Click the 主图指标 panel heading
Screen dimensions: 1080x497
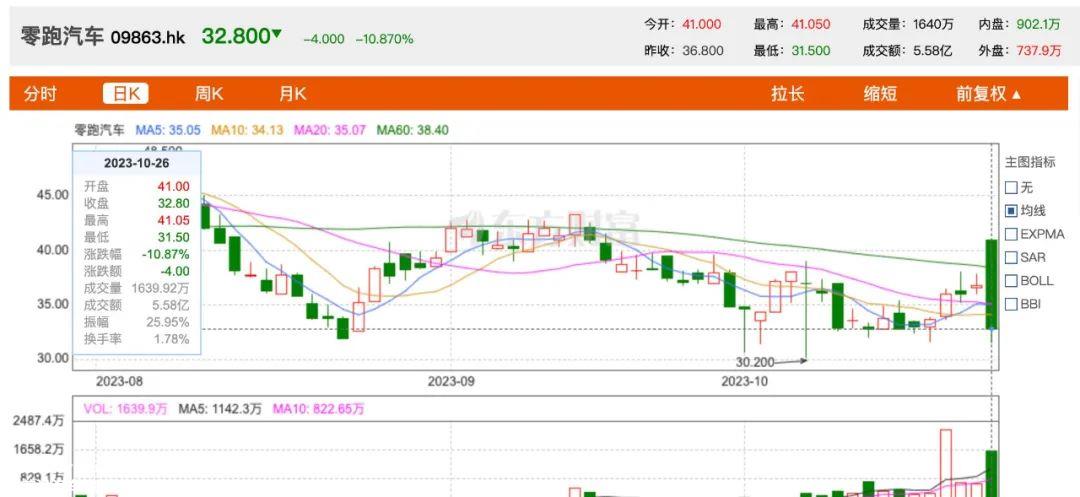coord(1030,162)
